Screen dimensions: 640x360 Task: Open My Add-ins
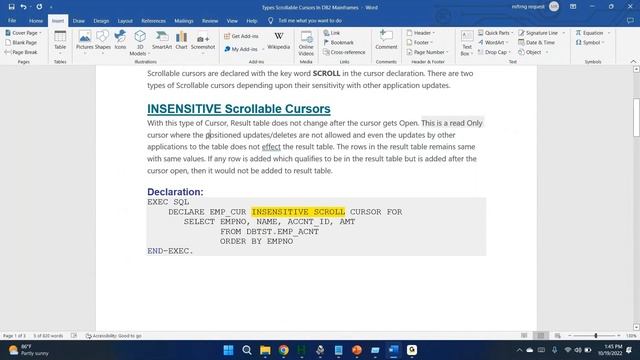pyautogui.click(x=244, y=49)
